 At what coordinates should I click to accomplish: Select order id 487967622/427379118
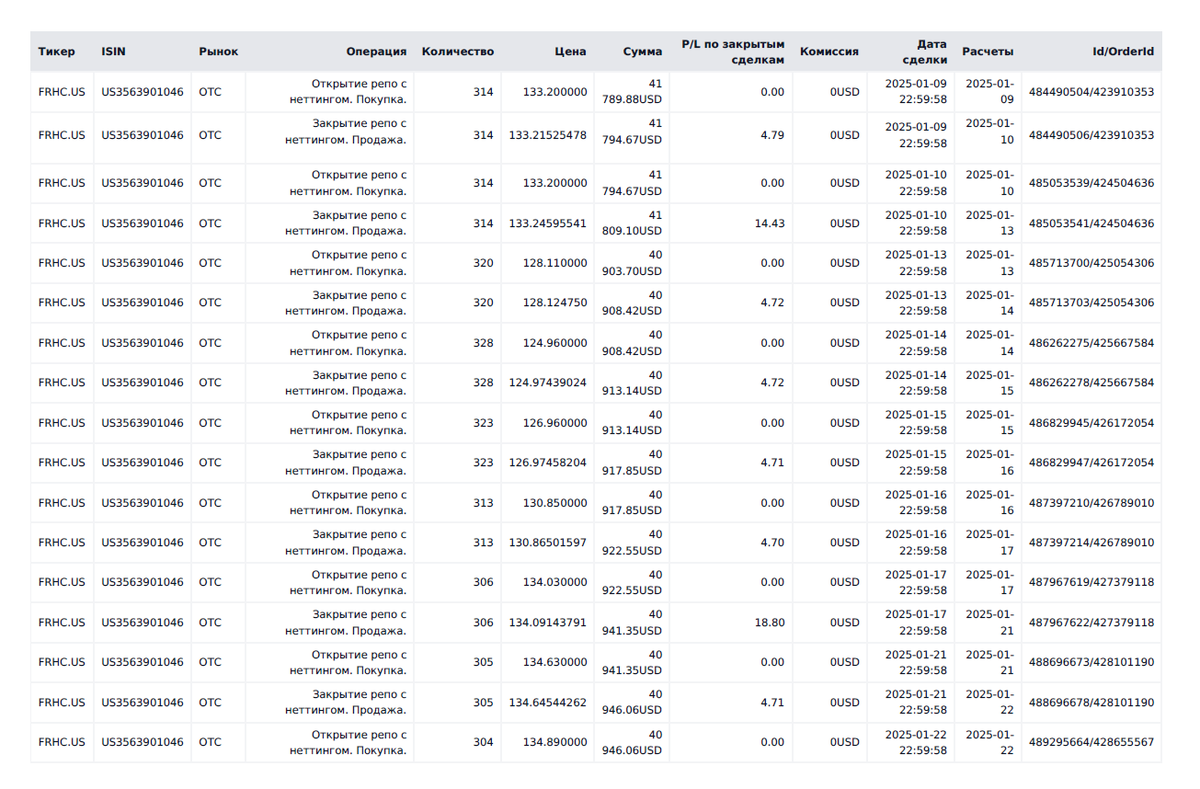1091,622
